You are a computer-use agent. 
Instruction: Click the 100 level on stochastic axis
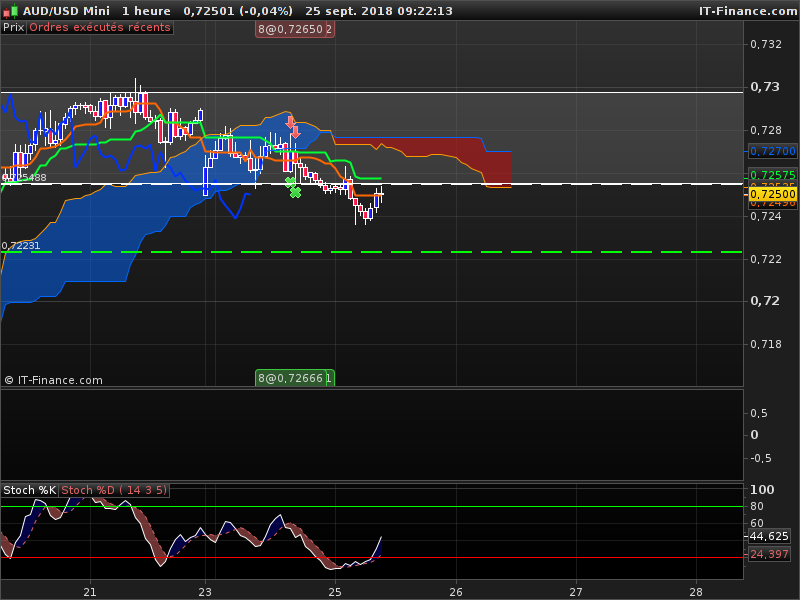(x=762, y=490)
